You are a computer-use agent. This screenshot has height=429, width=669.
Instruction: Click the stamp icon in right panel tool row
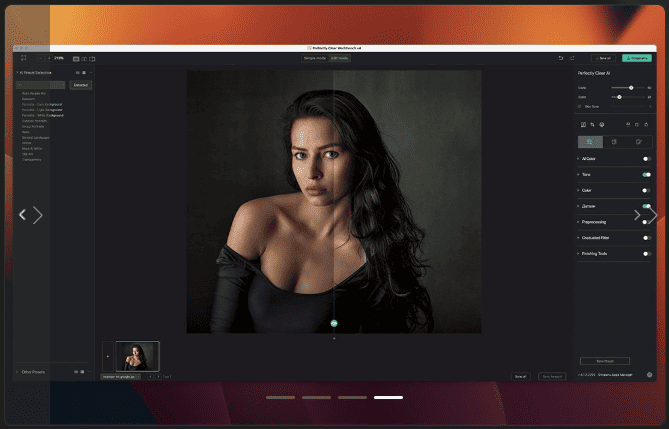click(628, 125)
